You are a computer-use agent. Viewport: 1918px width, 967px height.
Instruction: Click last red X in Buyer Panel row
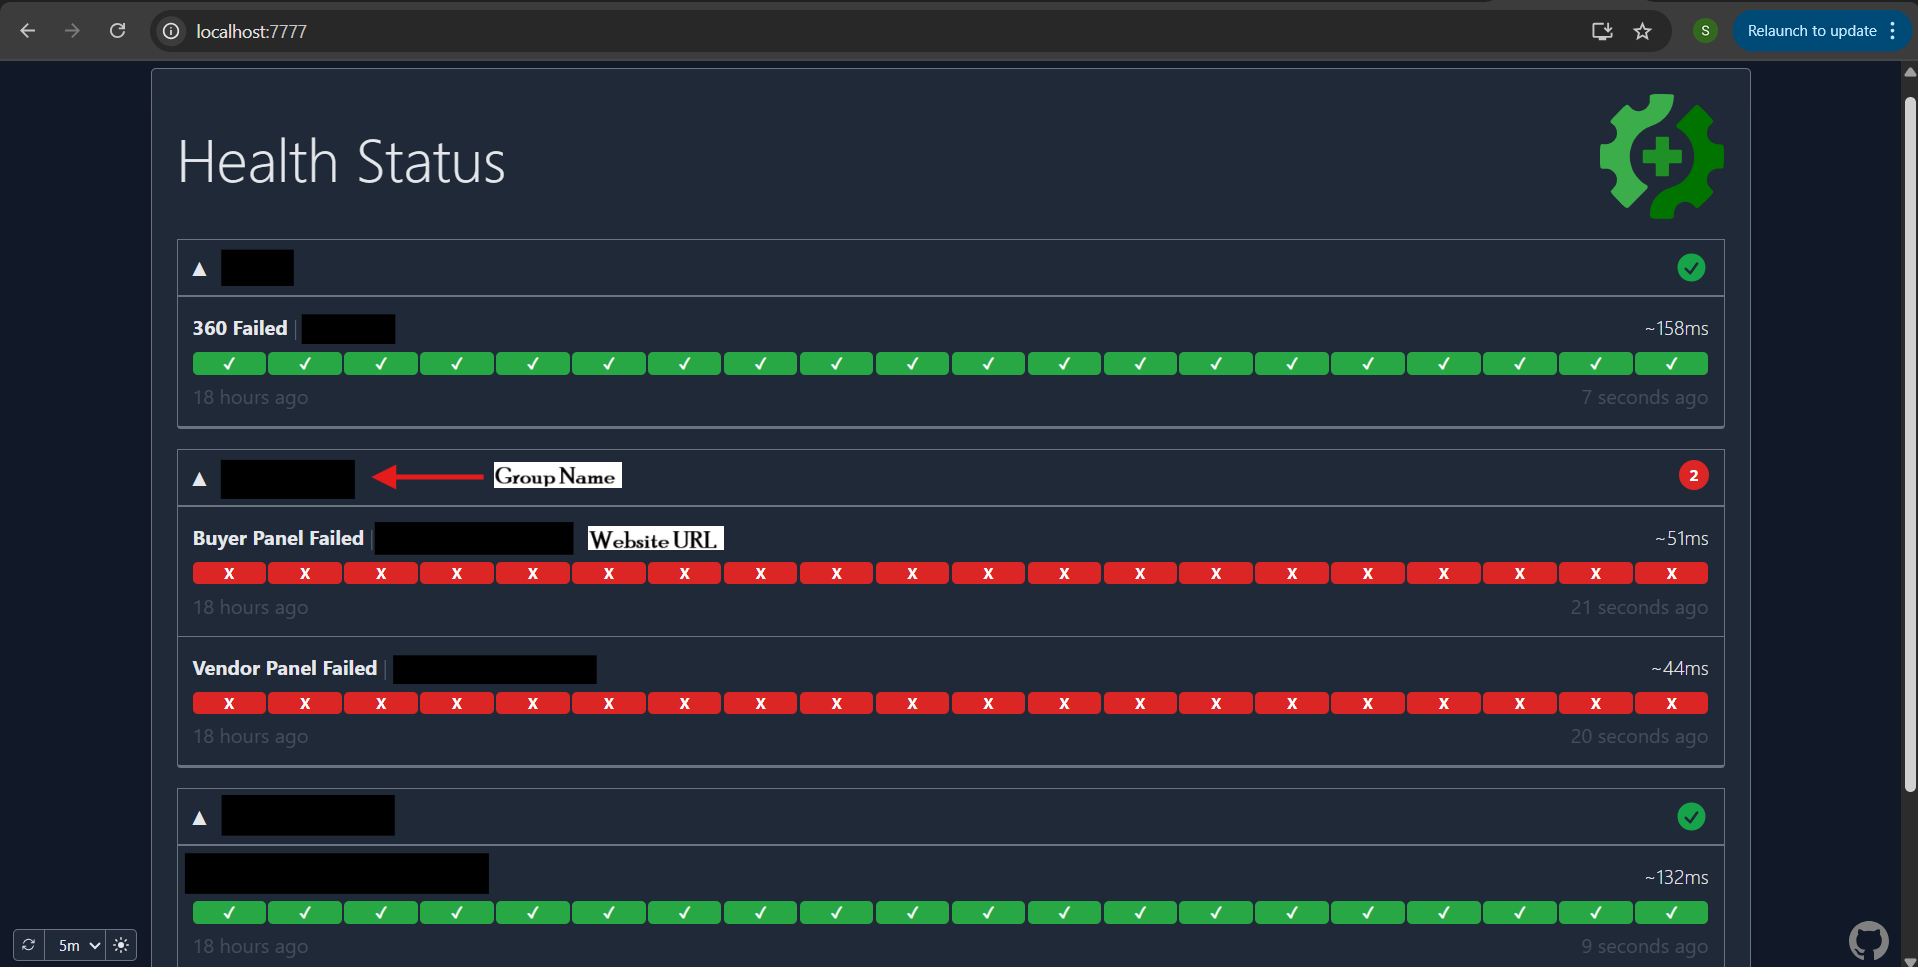[1671, 573]
